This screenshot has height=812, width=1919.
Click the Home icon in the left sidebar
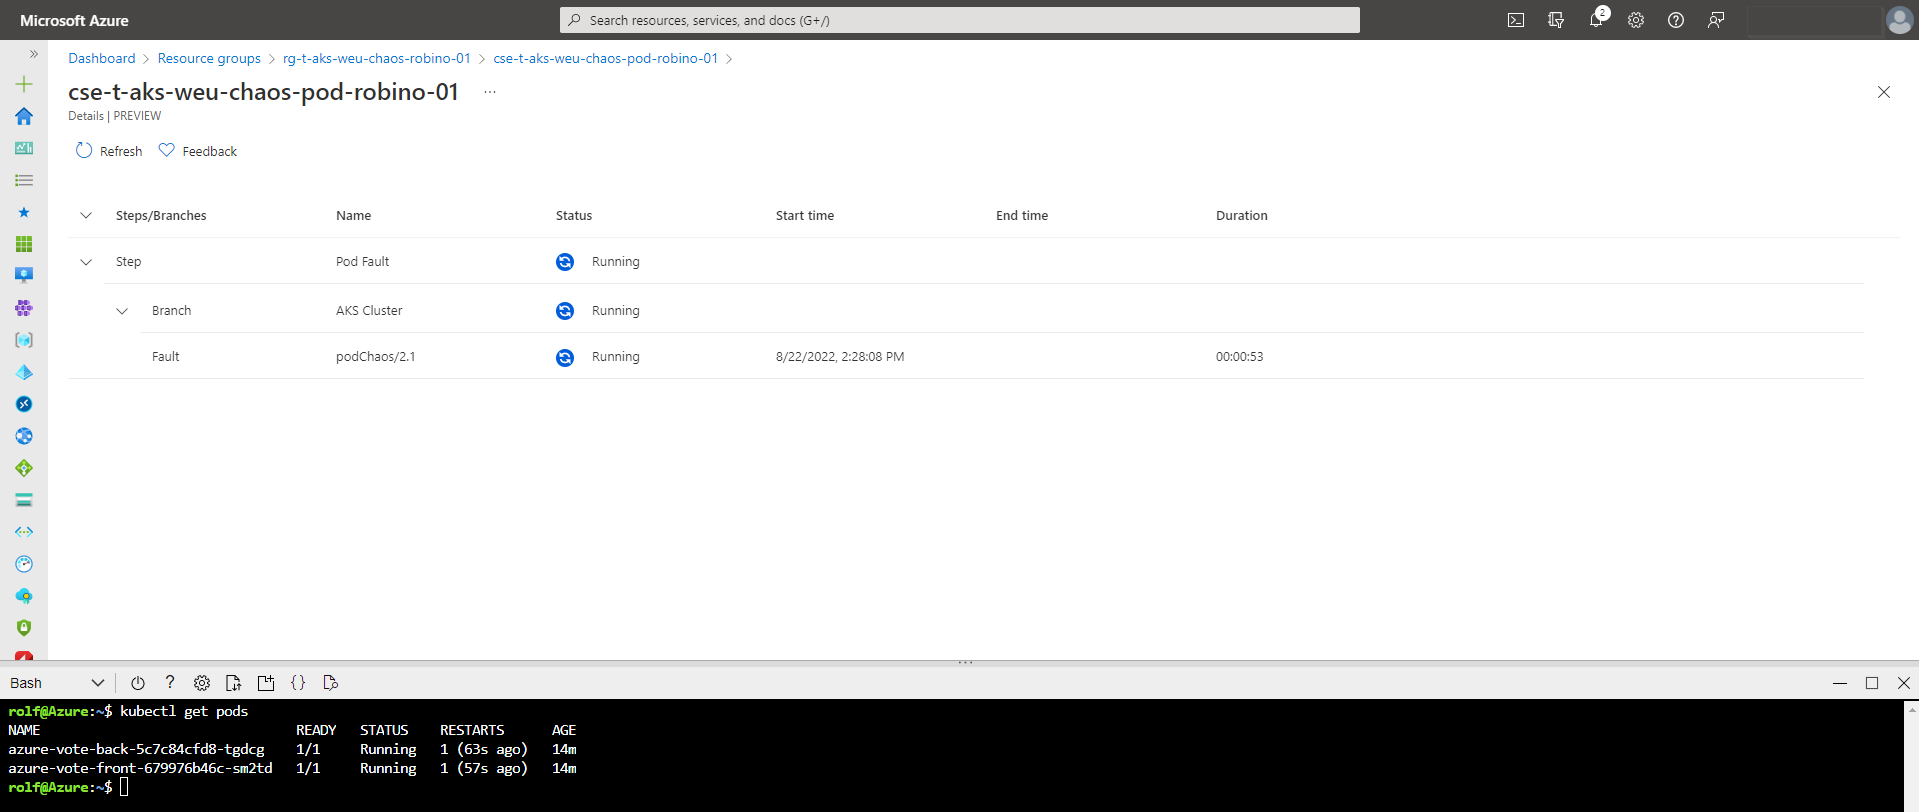point(24,116)
